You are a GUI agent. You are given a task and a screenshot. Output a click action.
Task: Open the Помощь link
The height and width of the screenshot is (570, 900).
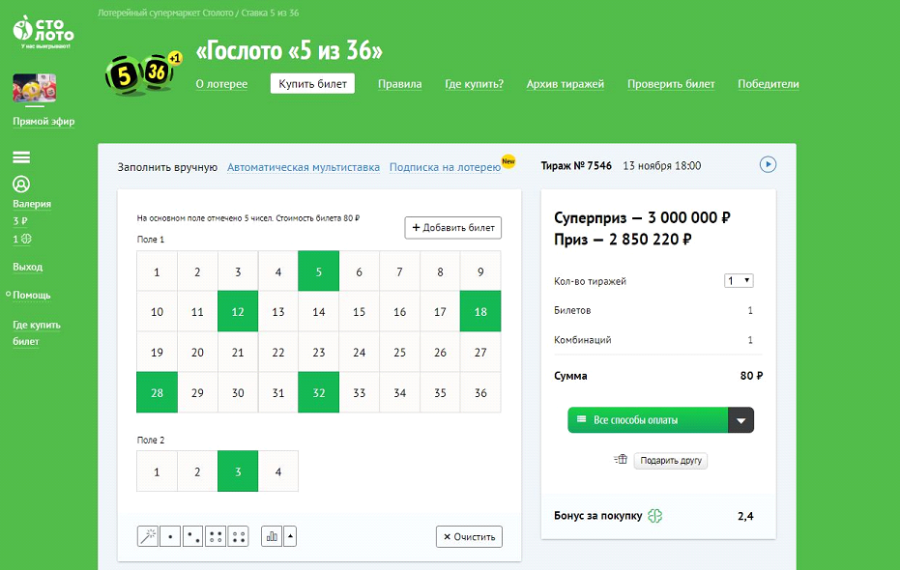[x=32, y=295]
